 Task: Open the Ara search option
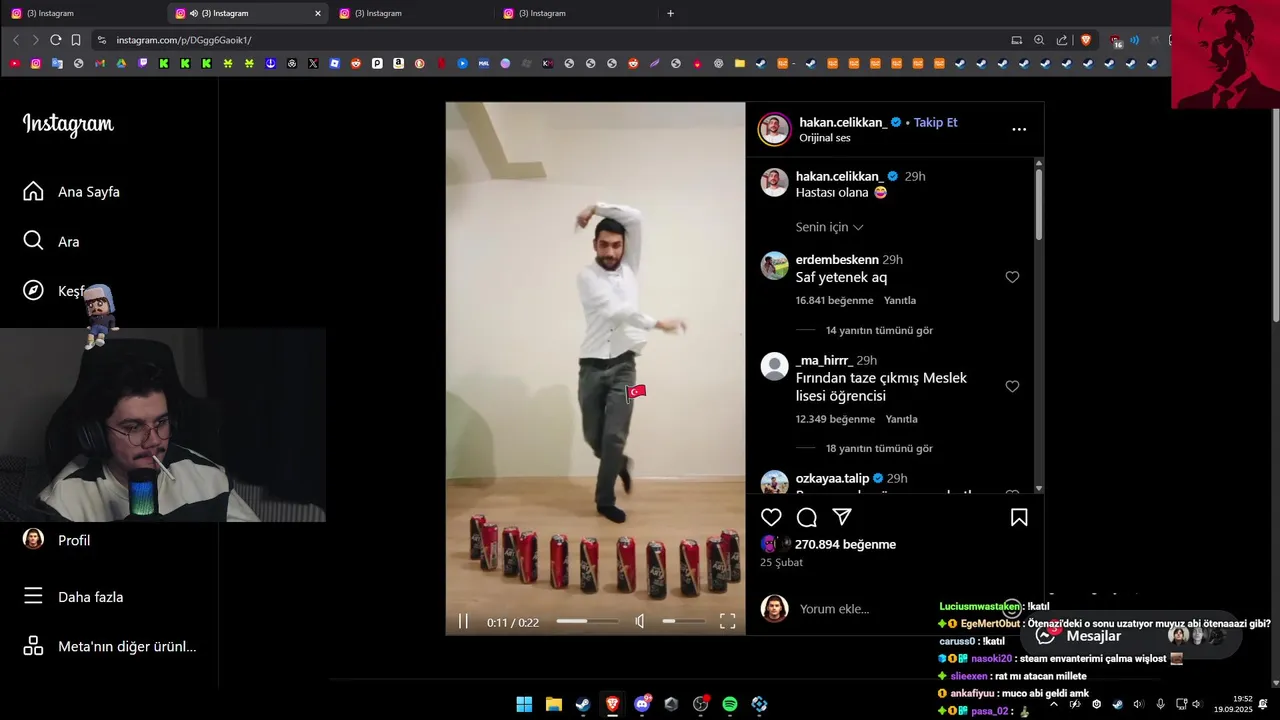pyautogui.click(x=52, y=241)
